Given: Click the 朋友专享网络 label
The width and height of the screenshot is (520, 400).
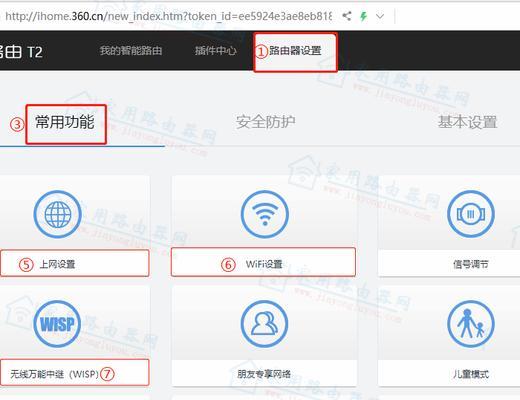Looking at the screenshot, I should click(x=264, y=374).
